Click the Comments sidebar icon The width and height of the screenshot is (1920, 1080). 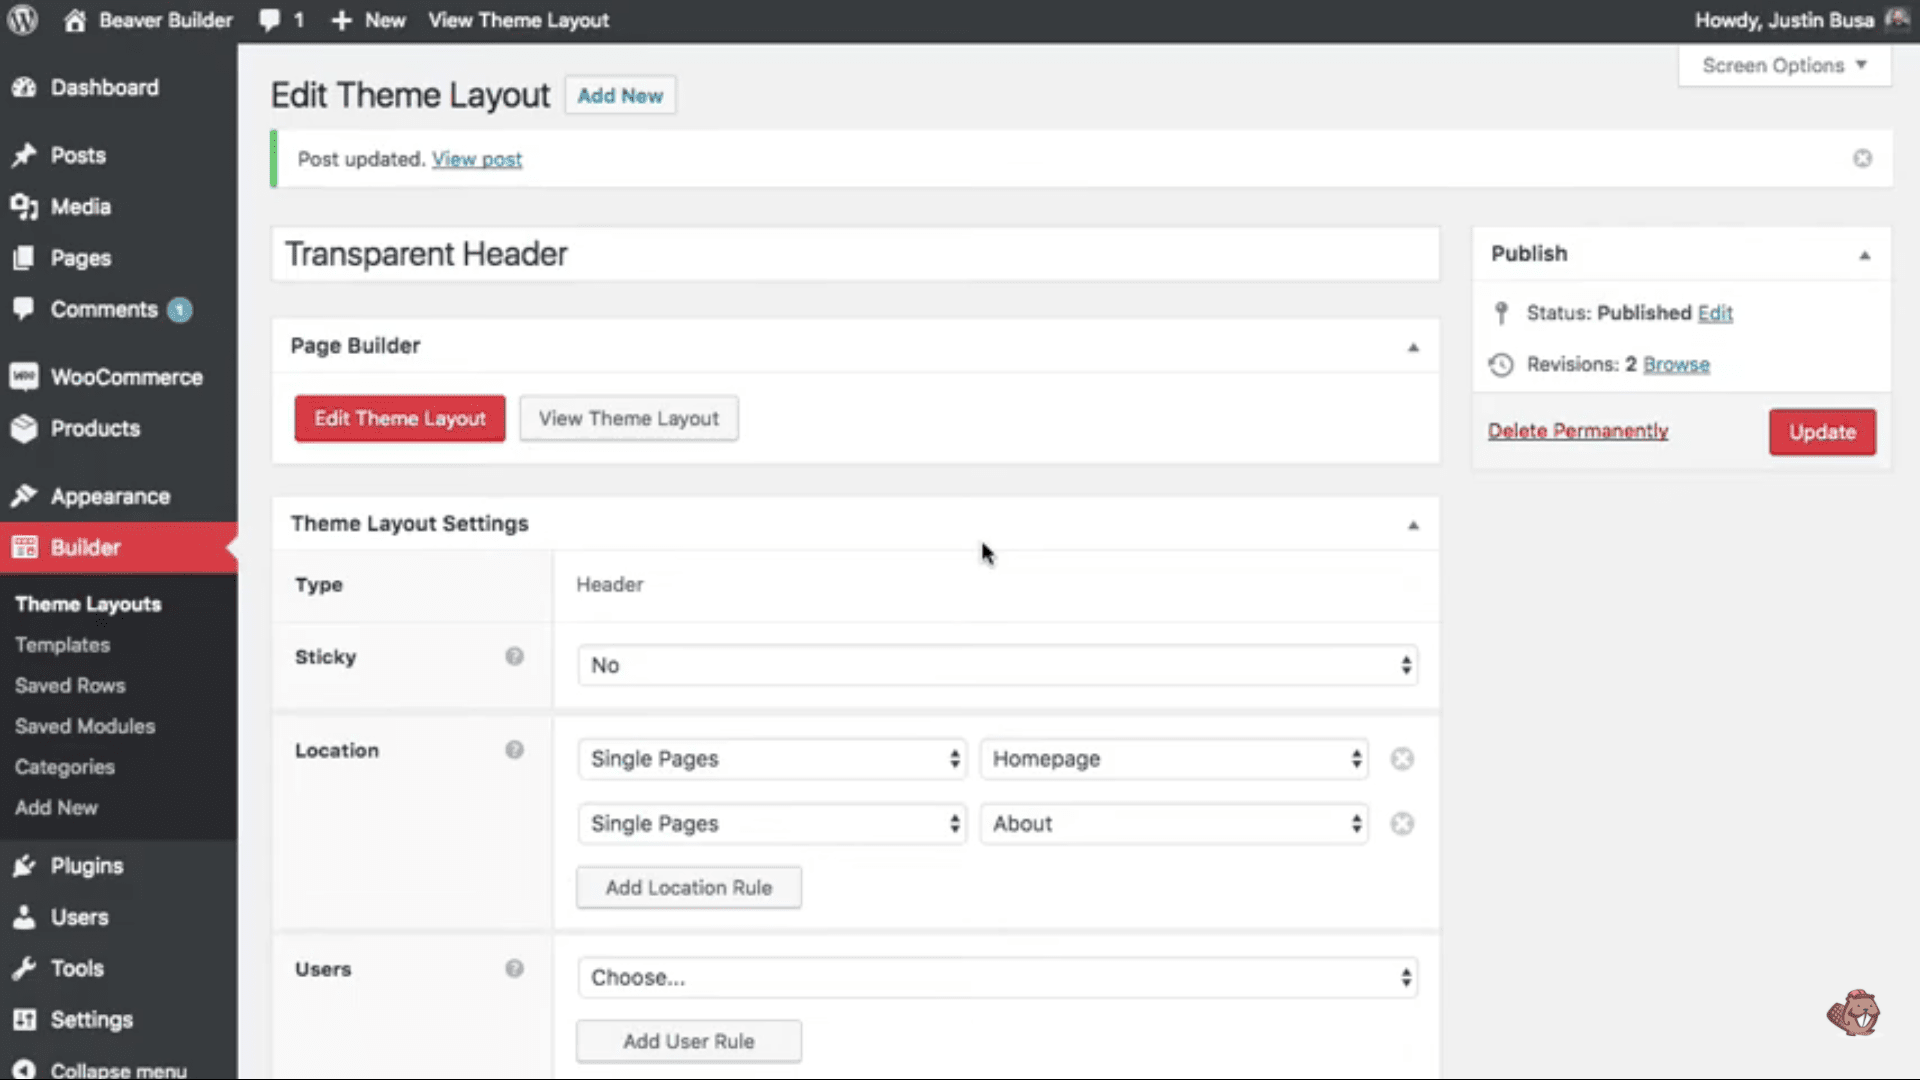24,309
